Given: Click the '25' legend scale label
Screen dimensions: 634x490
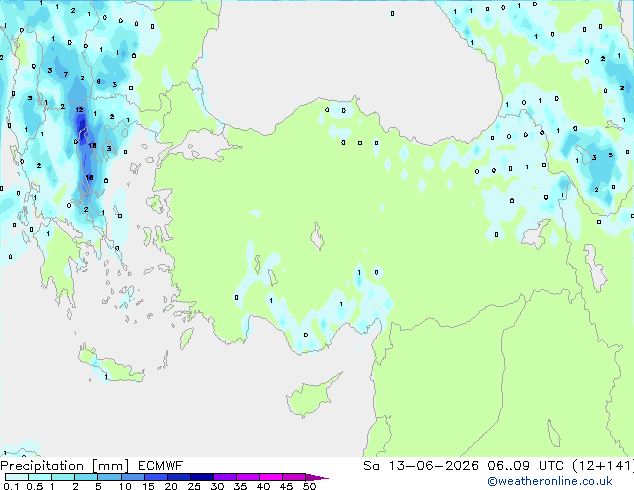Looking at the screenshot, I should [x=194, y=486].
